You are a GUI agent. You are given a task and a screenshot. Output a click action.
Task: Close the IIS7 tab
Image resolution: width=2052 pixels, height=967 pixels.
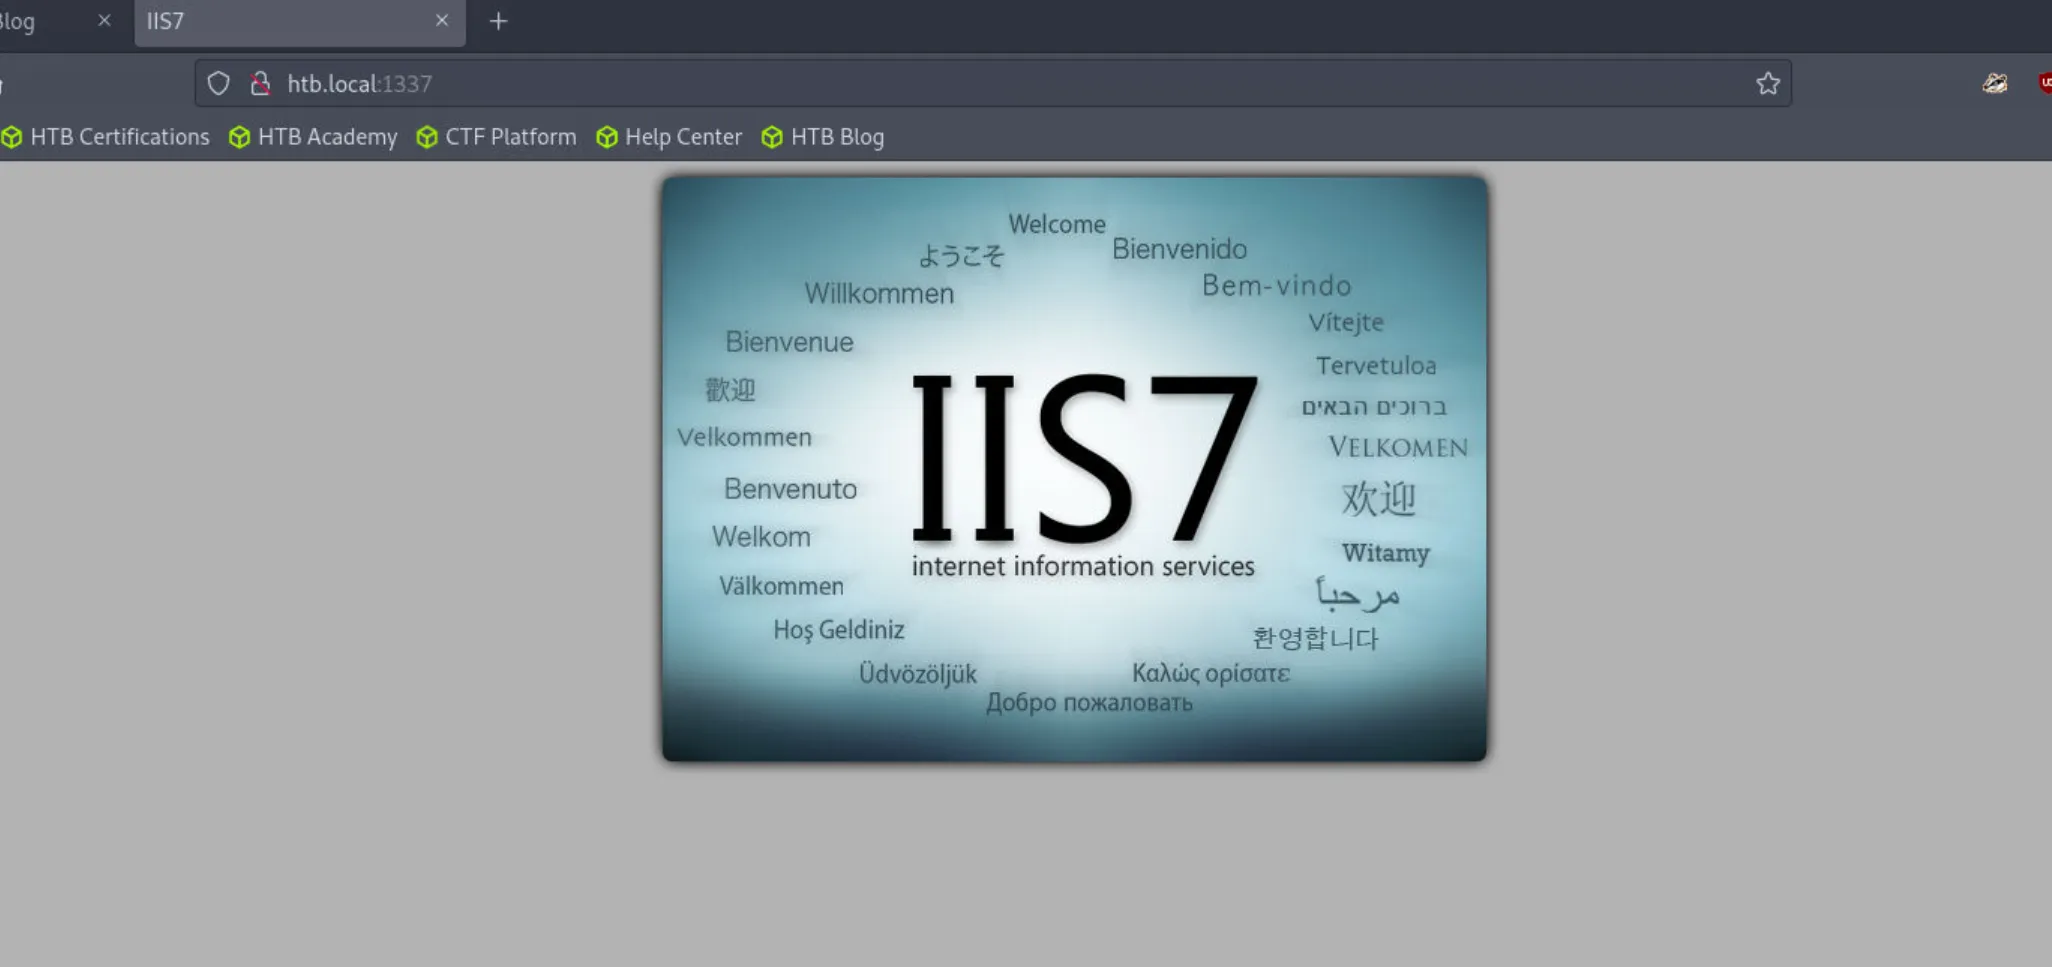point(442,20)
